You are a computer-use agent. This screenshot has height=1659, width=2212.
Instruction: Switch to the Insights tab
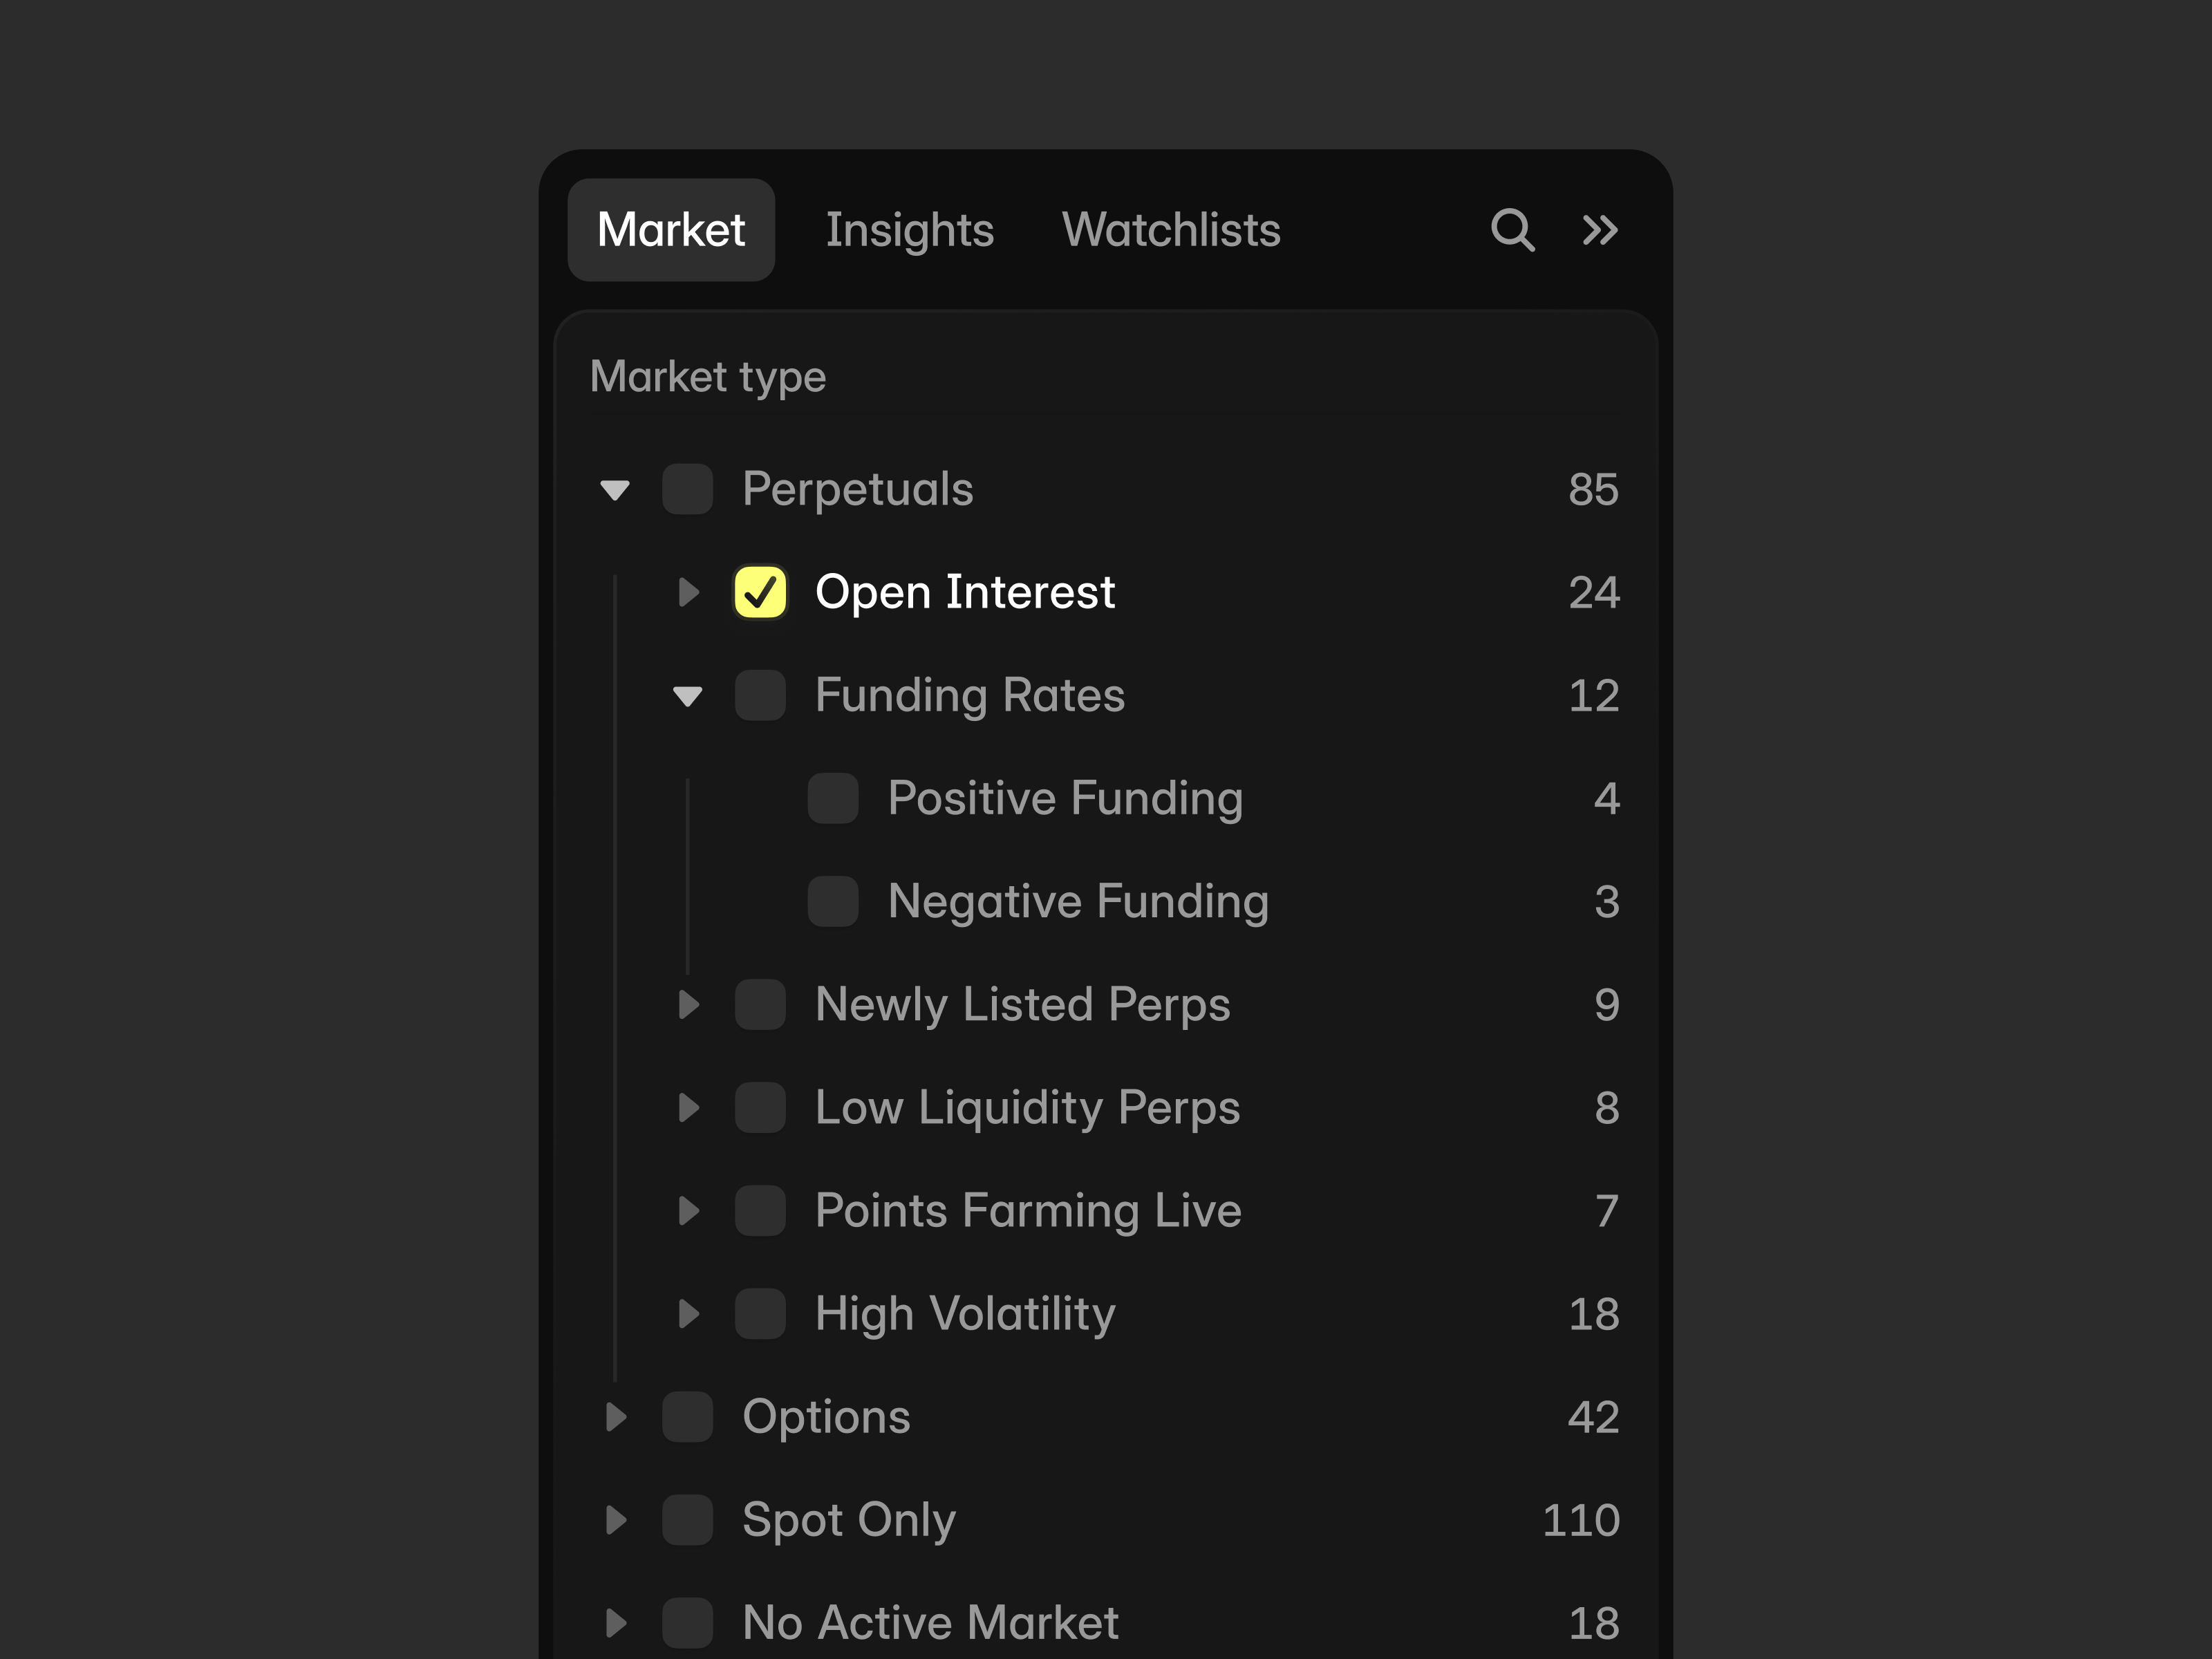[909, 230]
